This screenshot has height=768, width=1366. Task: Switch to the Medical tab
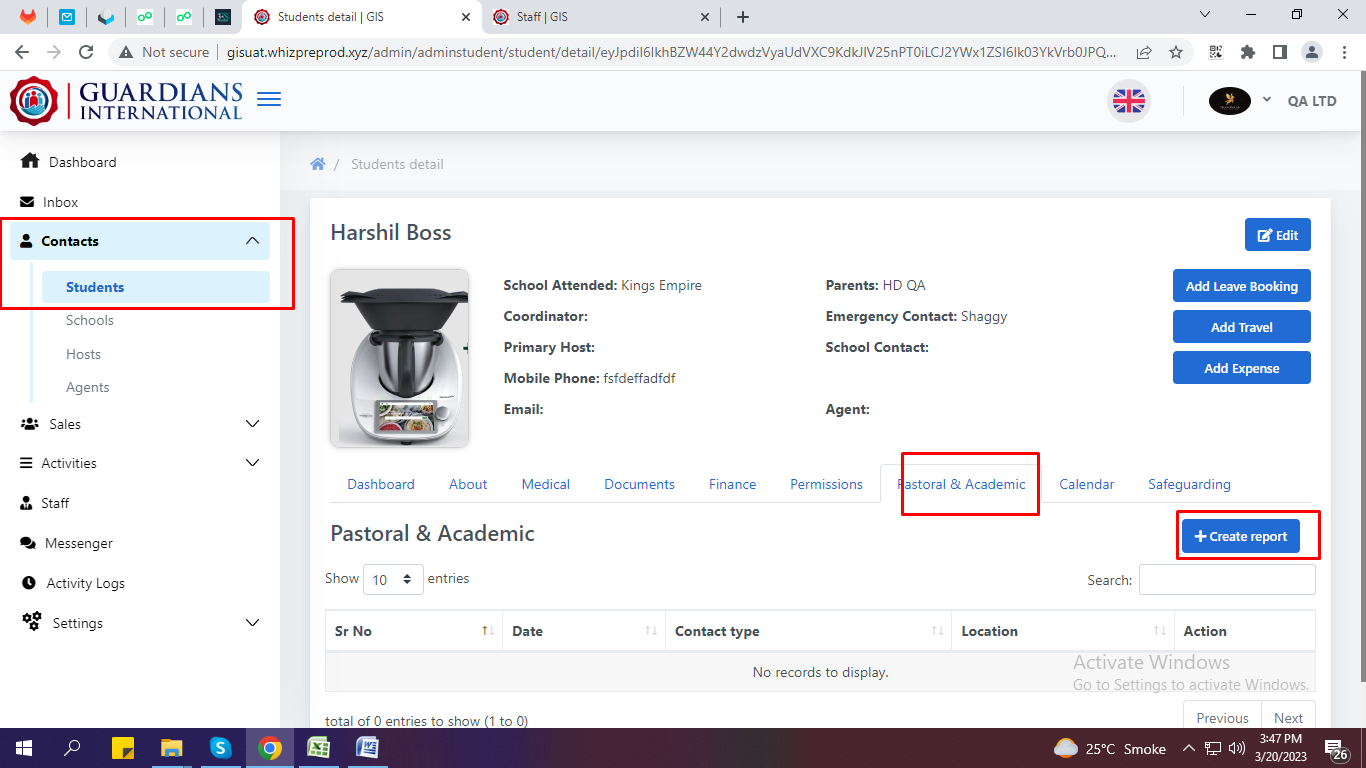pyautogui.click(x=545, y=484)
